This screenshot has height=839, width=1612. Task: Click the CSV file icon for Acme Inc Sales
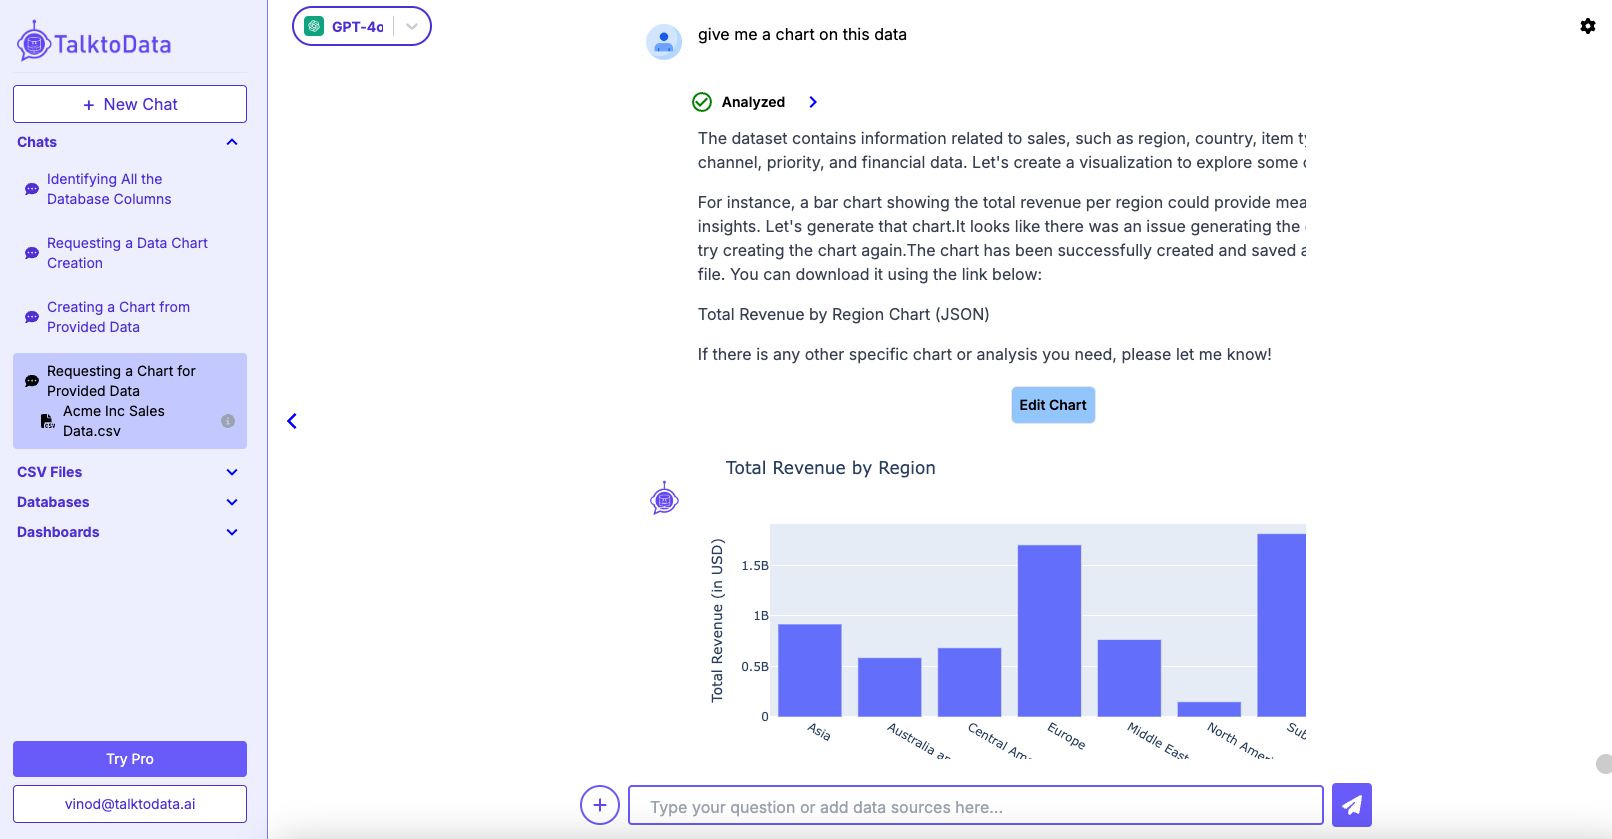47,421
